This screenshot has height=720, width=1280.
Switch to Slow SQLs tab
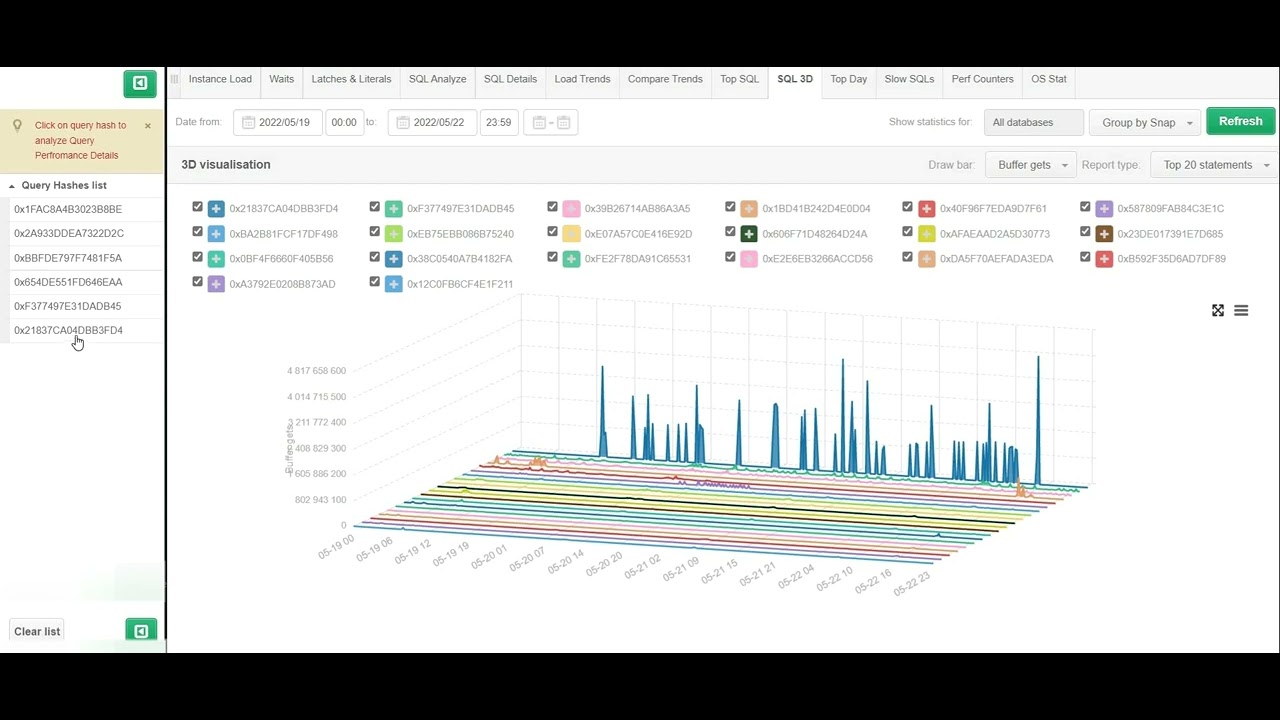(x=909, y=79)
